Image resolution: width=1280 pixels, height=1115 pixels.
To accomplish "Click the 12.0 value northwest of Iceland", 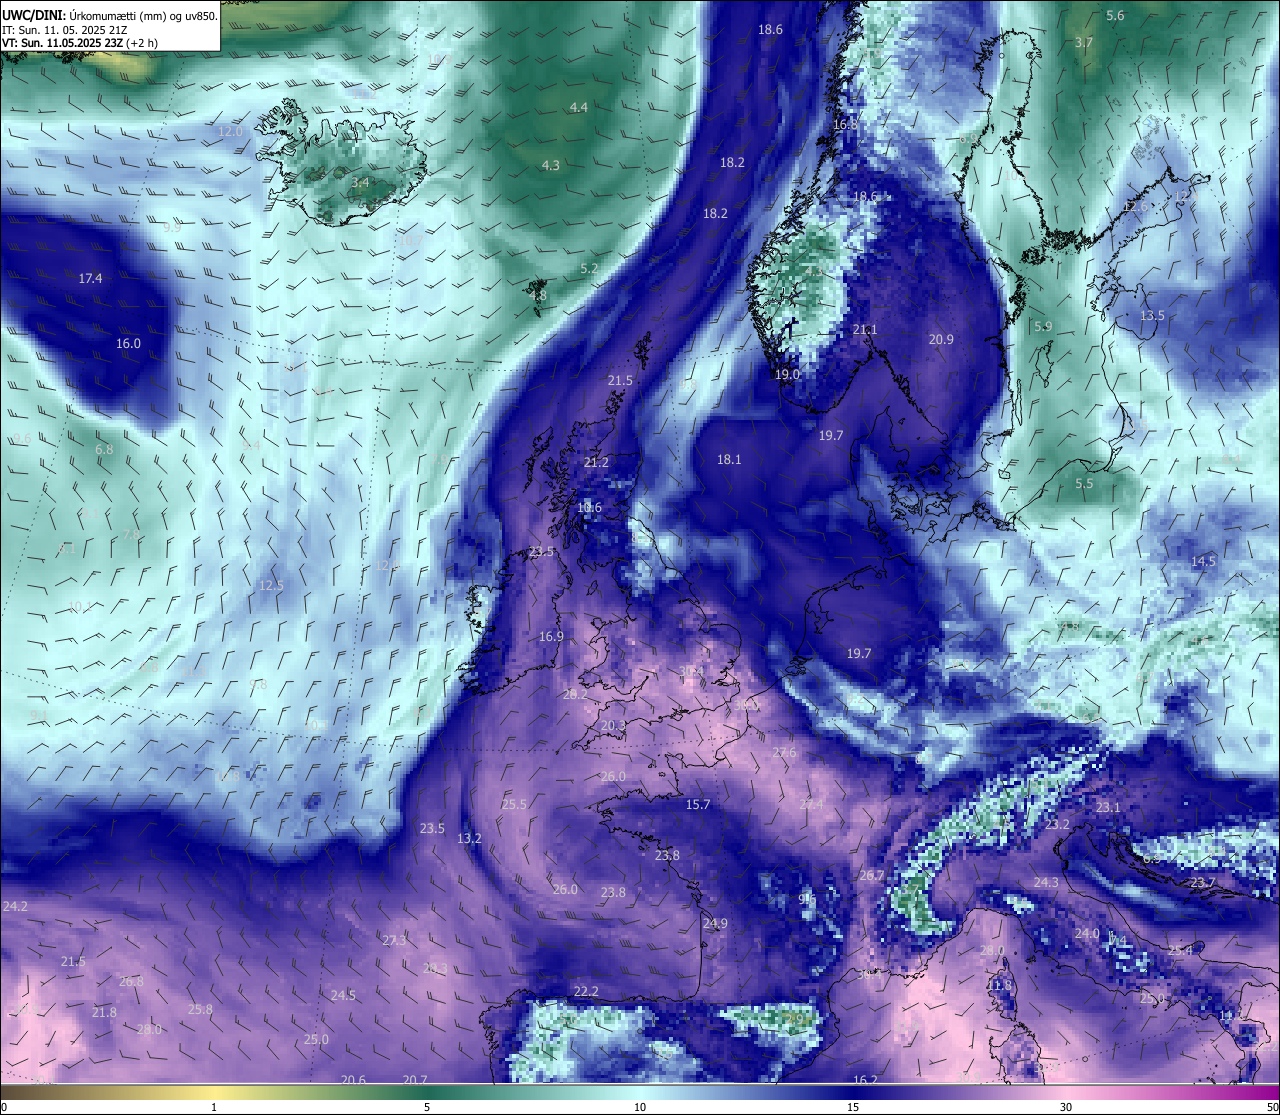I will click(230, 131).
